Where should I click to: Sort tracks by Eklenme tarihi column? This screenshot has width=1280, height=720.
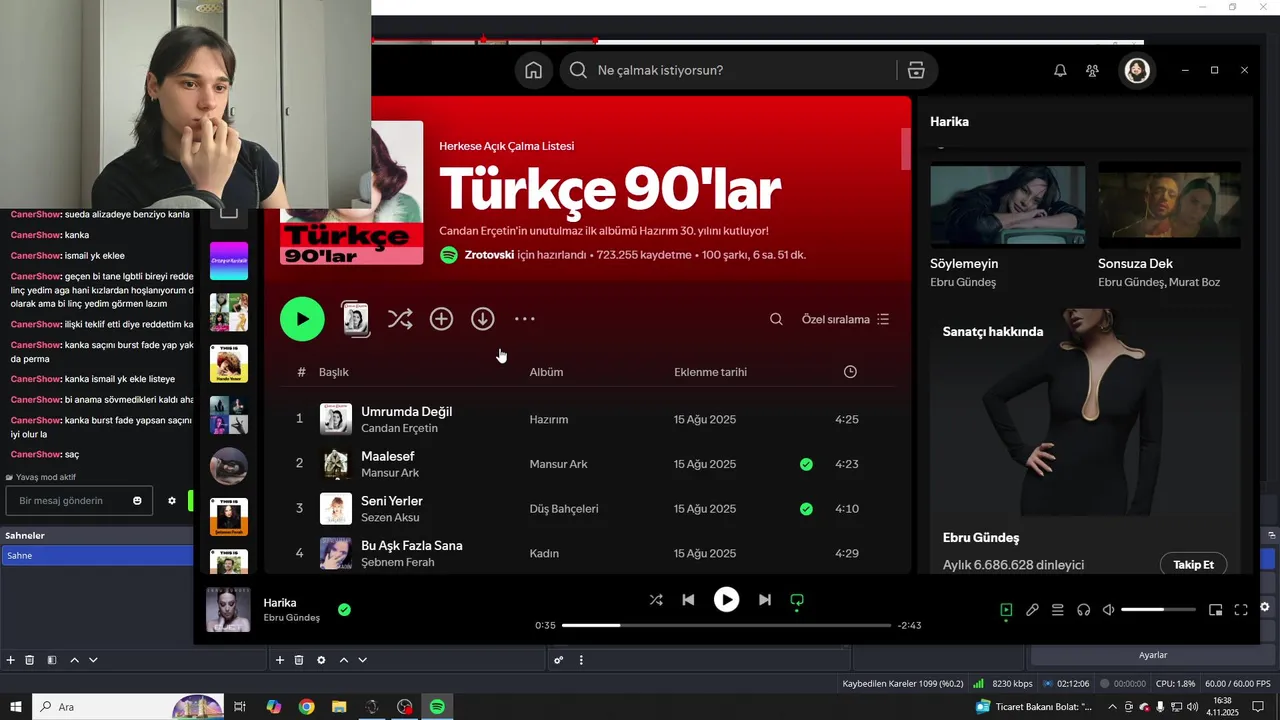pos(710,372)
